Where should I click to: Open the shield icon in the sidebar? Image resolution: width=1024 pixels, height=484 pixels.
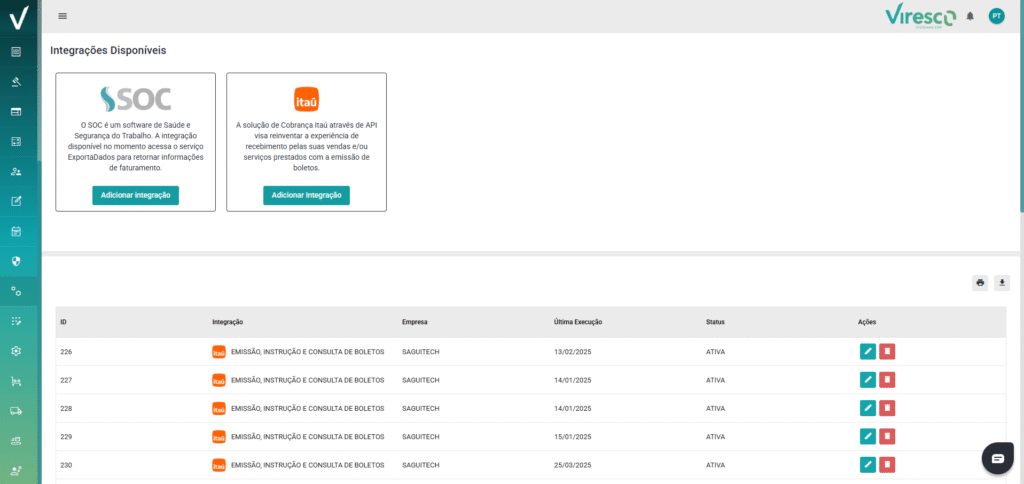(x=16, y=261)
